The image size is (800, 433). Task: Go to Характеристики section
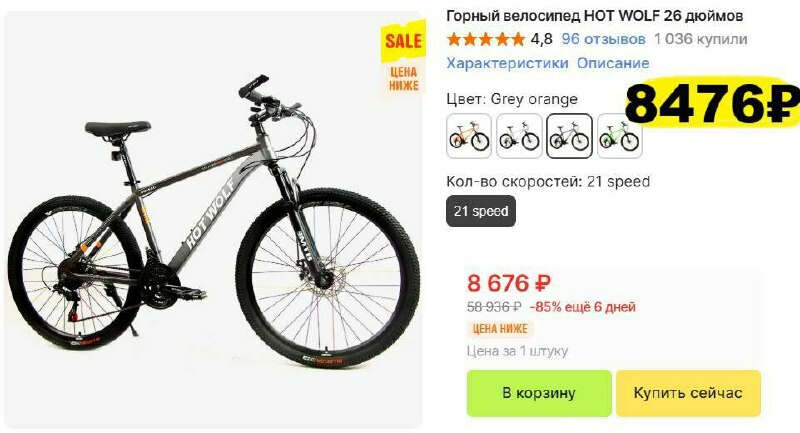[x=507, y=63]
